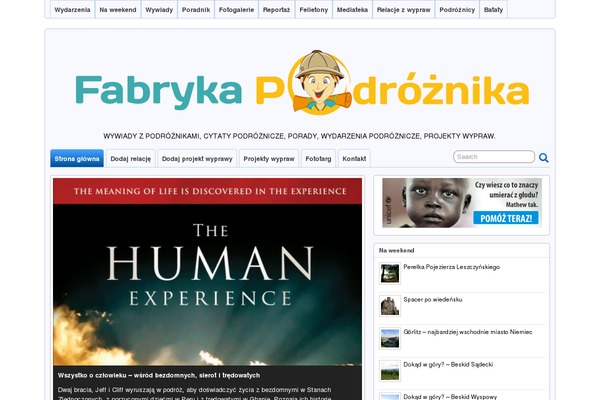The width and height of the screenshot is (600, 400).
Task: Click the site tagline Wywiady z podróżnikami
Action: click(299, 136)
